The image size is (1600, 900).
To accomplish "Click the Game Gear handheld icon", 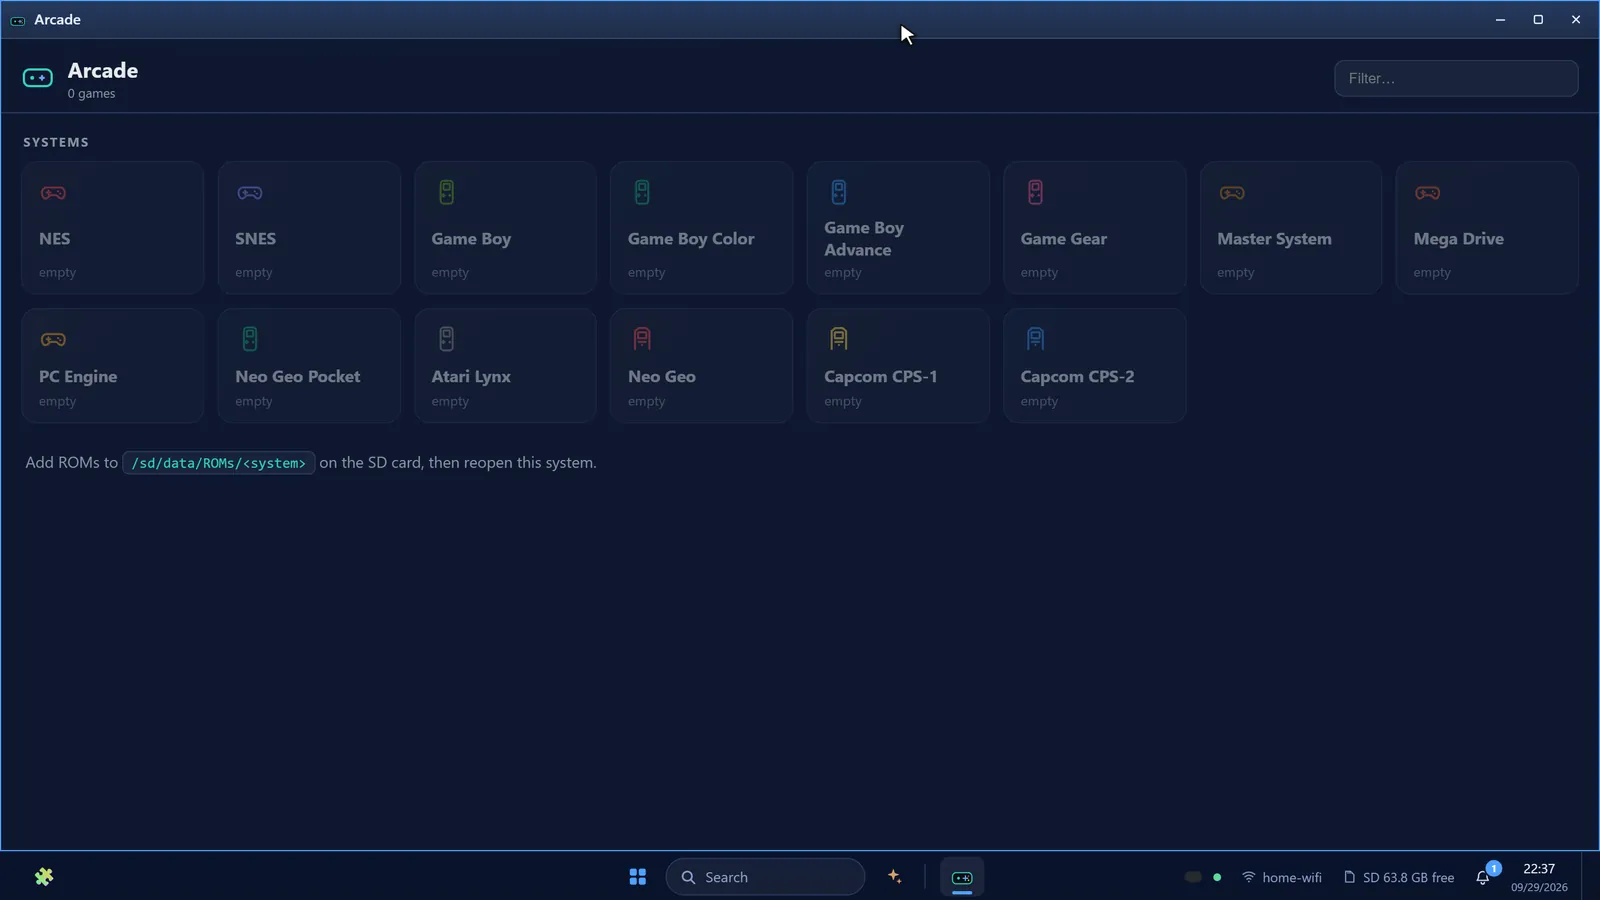I will 1035,192.
